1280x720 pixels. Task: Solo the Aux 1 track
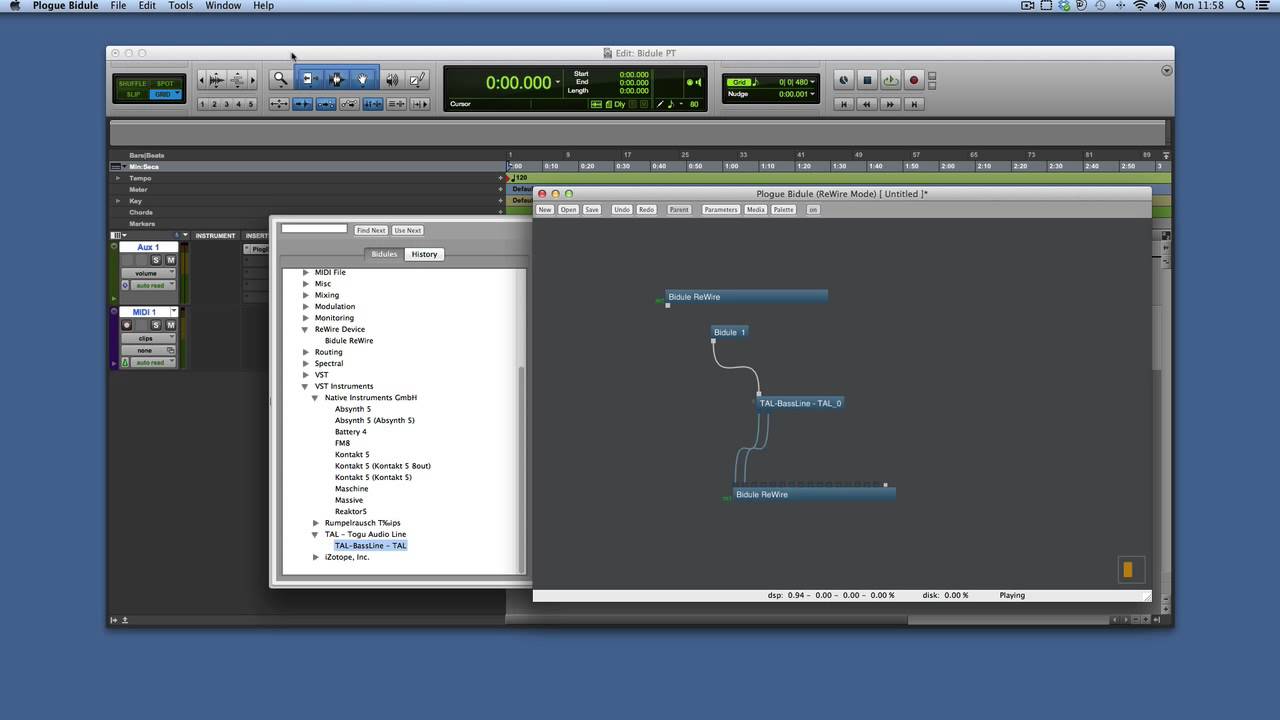(x=156, y=260)
